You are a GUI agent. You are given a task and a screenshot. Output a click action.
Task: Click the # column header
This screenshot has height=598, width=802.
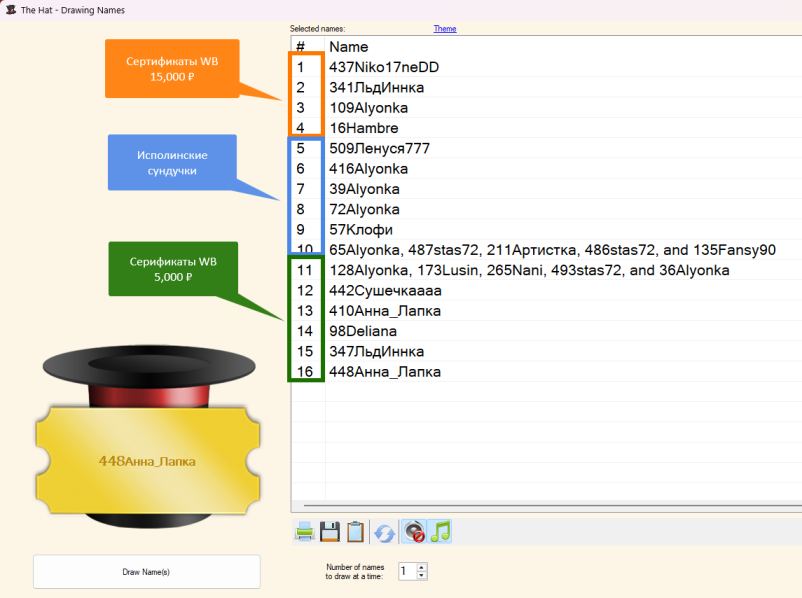point(300,47)
